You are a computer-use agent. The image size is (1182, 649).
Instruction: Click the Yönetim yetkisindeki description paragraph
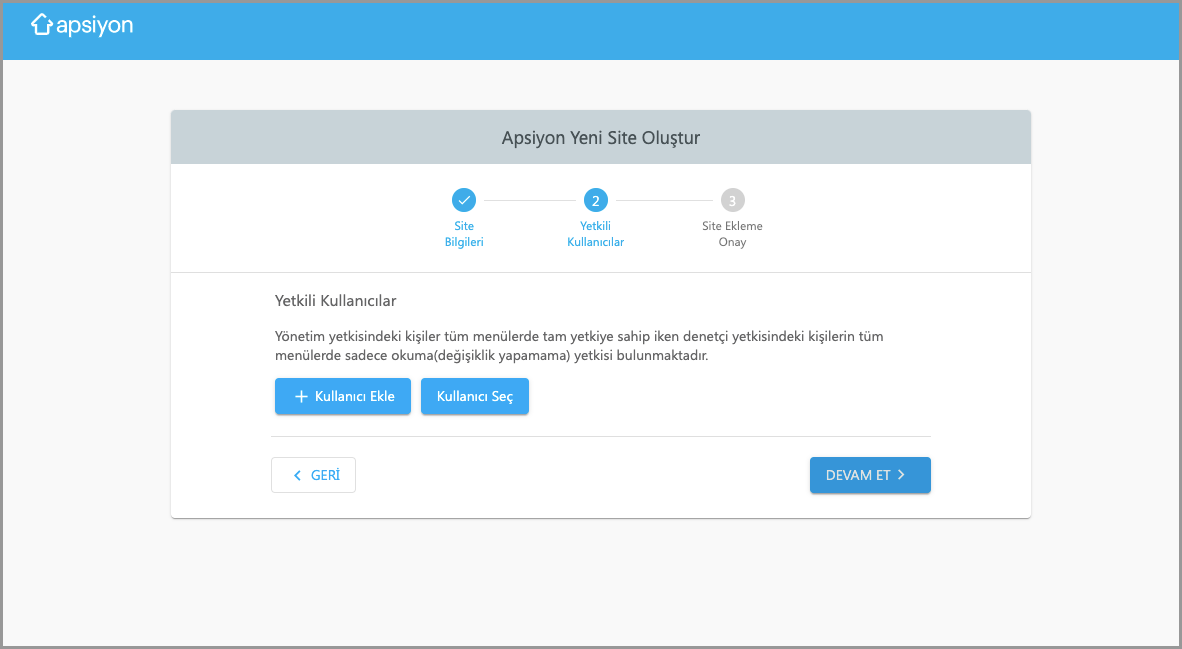pos(579,346)
